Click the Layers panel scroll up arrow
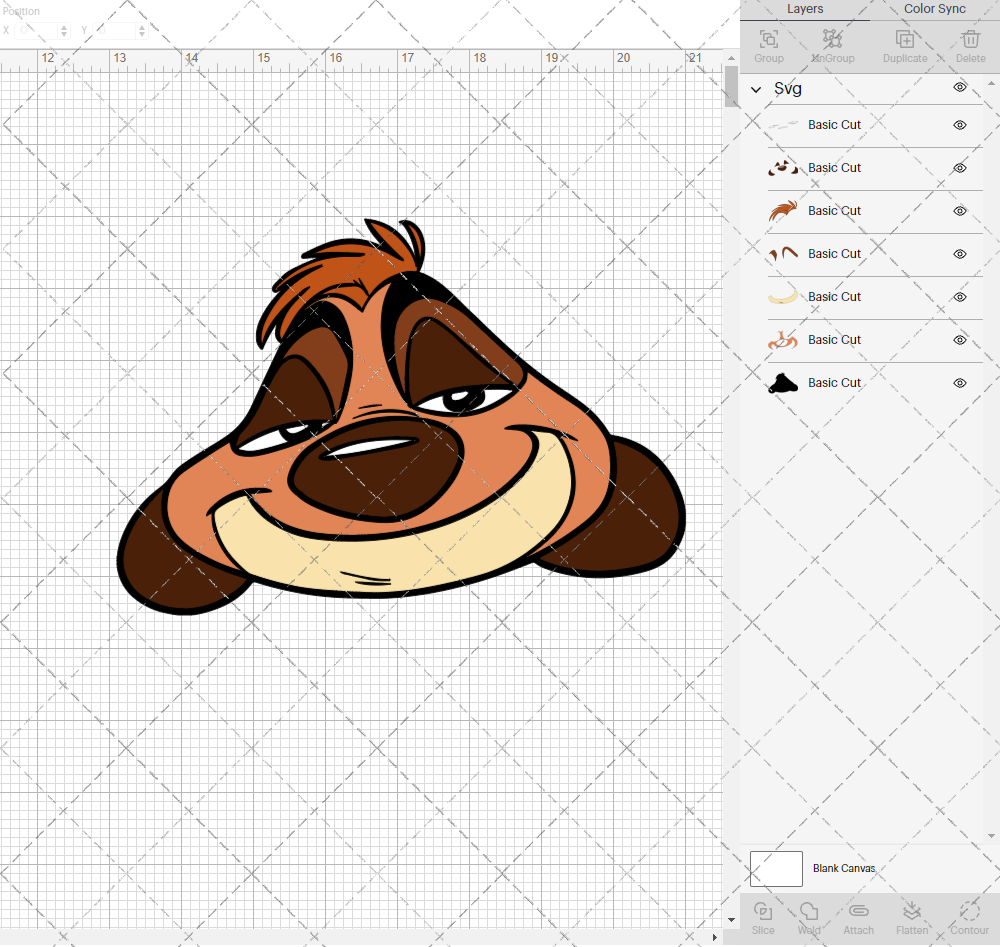 click(x=991, y=84)
